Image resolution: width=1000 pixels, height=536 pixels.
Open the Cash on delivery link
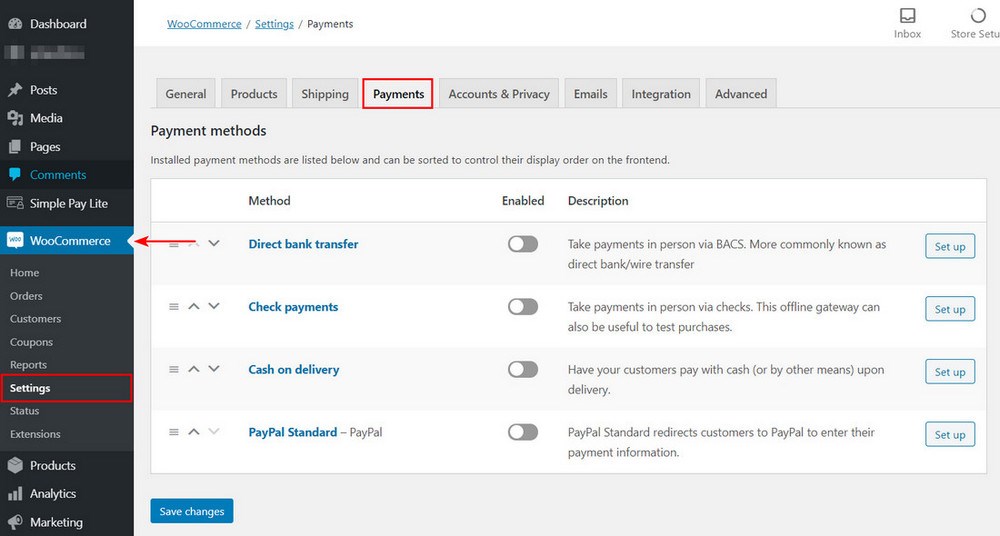[294, 369]
